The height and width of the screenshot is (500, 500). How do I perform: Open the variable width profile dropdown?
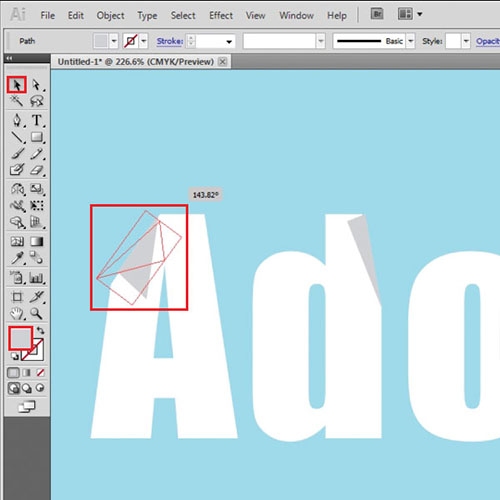point(321,41)
